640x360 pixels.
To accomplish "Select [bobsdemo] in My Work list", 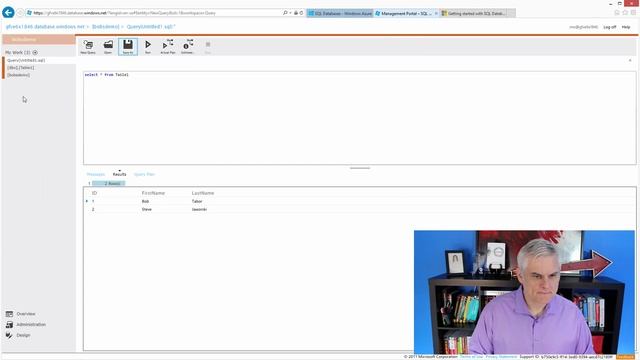I will (x=18, y=75).
